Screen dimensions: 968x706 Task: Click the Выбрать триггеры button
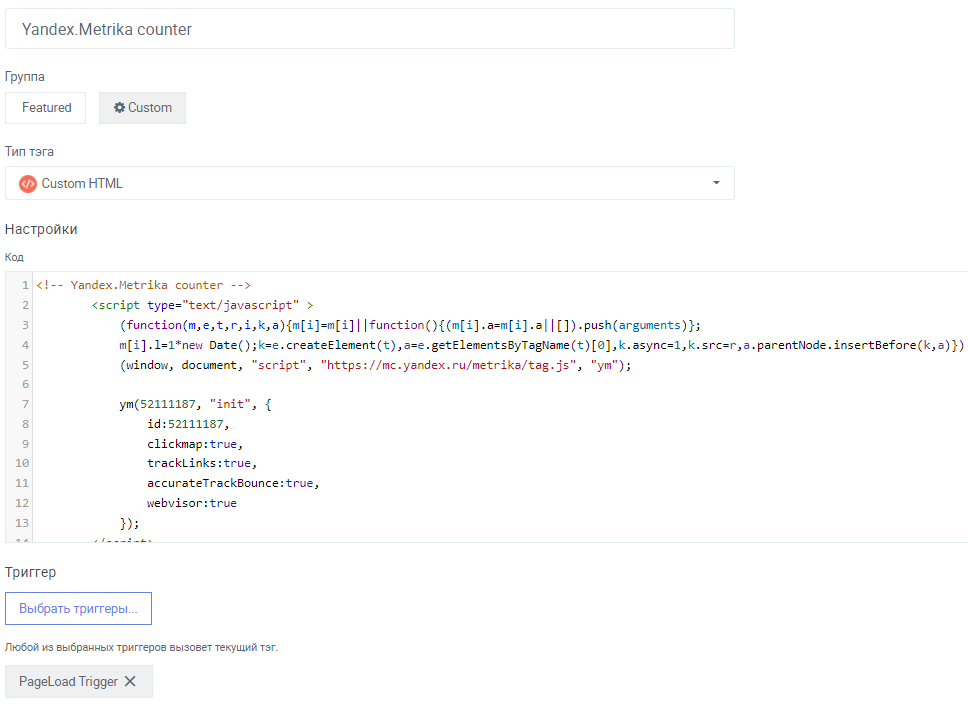(78, 608)
